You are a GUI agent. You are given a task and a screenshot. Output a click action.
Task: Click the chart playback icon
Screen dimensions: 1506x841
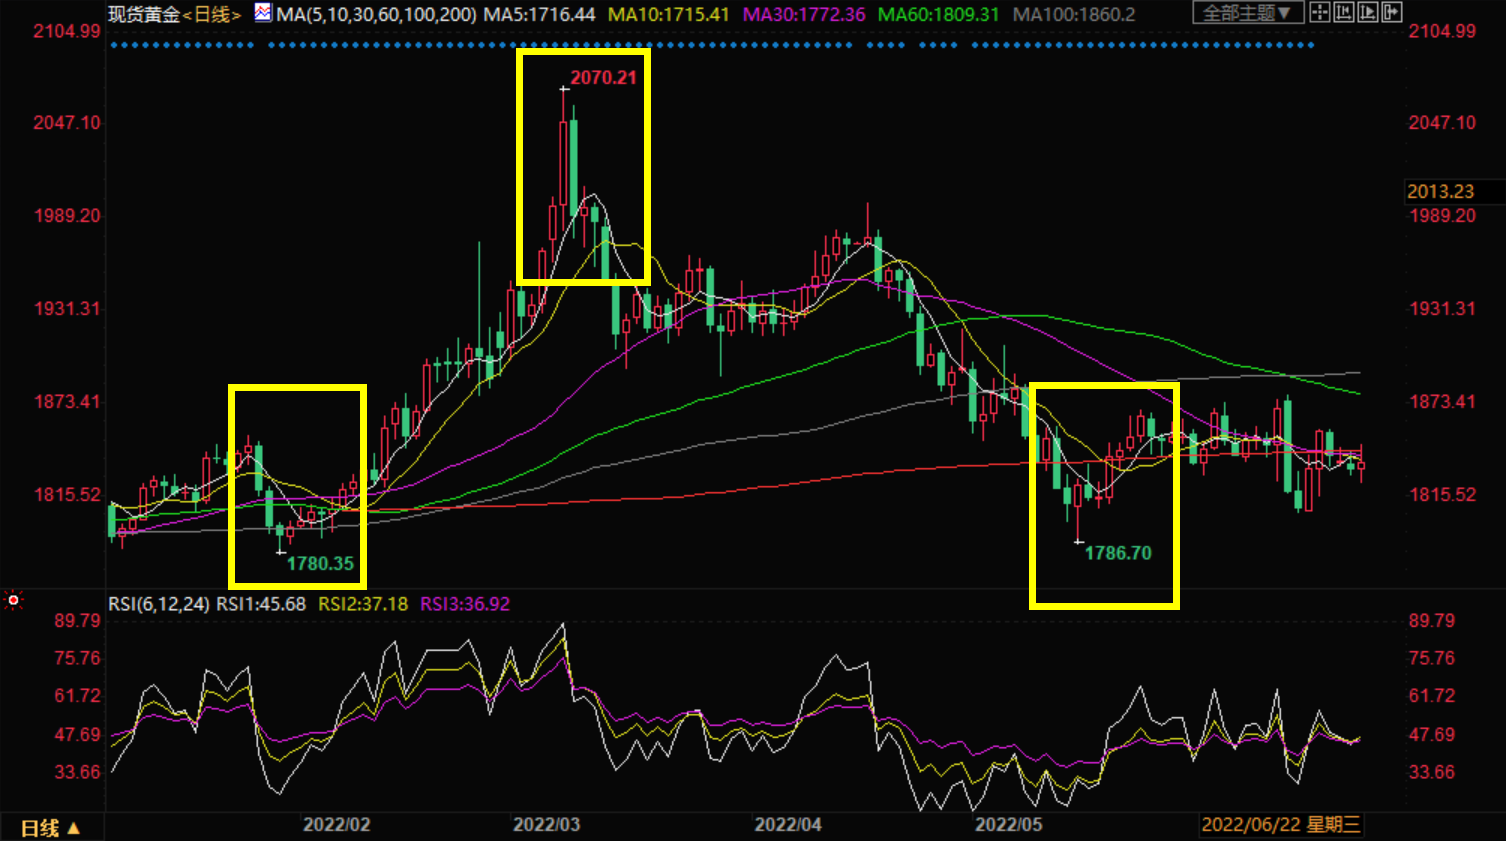[x=1368, y=13]
